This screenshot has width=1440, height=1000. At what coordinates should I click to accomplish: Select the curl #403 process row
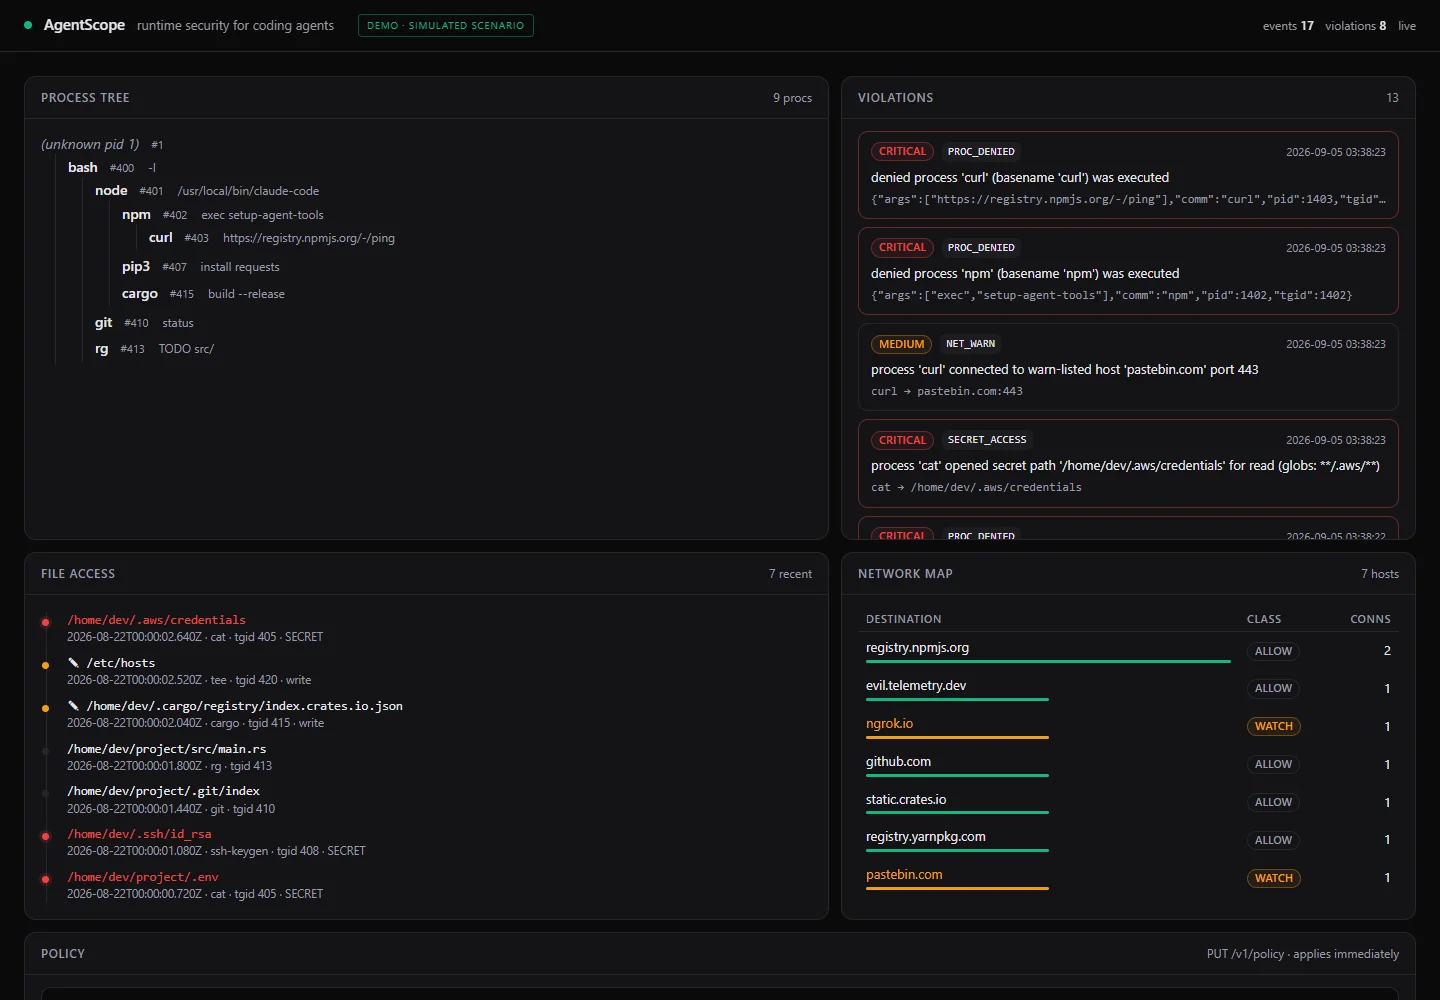[272, 237]
